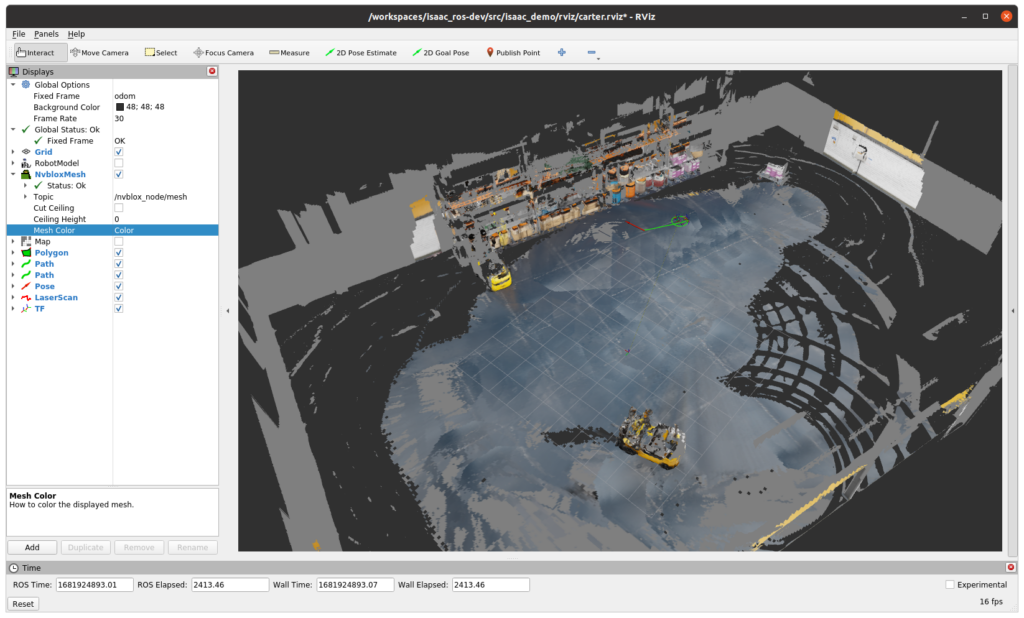Viewport: 1024px width, 618px height.
Task: Expand the NvbloxMesh Status: Ok node
Action: coord(25,186)
